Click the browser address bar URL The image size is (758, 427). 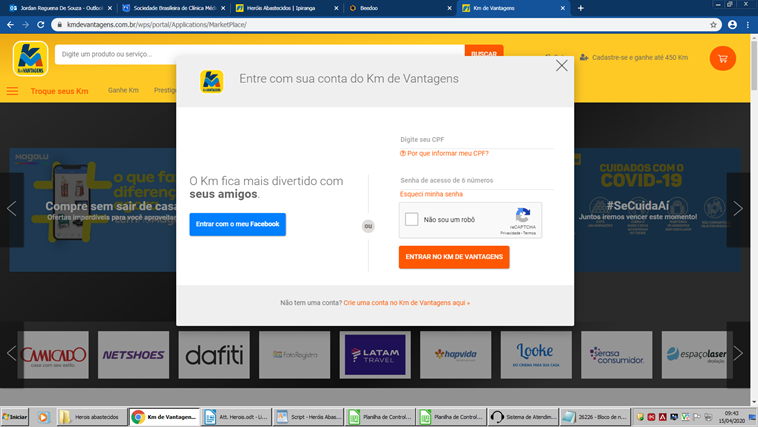tap(157, 25)
